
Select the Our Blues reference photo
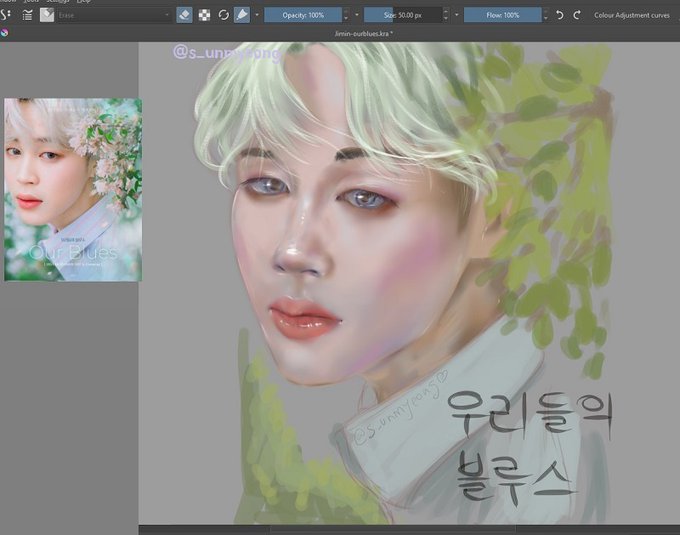click(73, 189)
